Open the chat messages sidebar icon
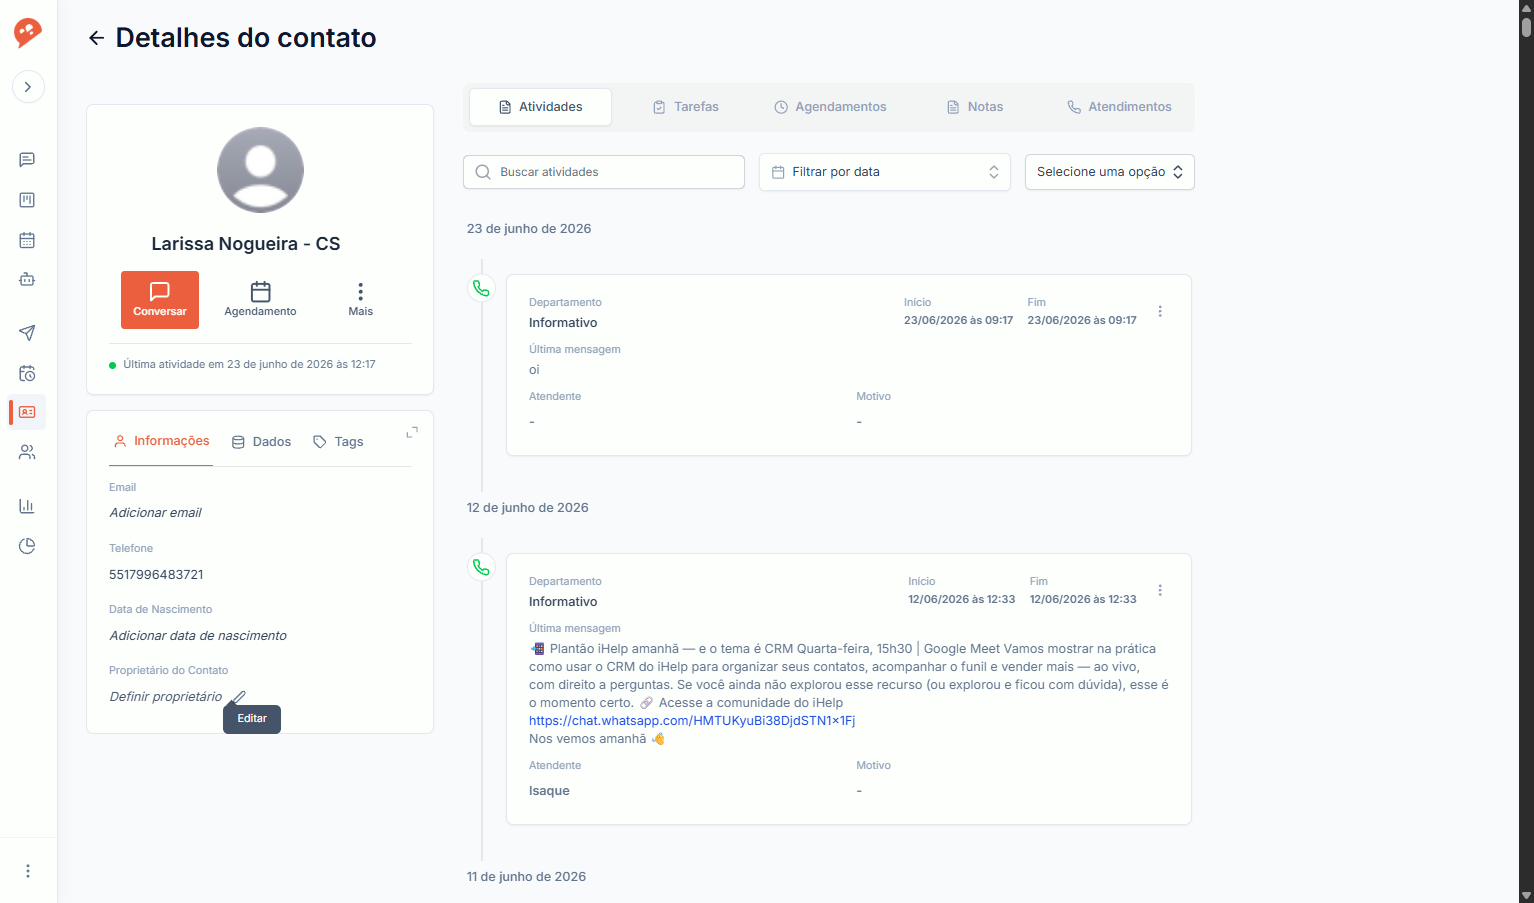This screenshot has height=903, width=1534. (27, 160)
